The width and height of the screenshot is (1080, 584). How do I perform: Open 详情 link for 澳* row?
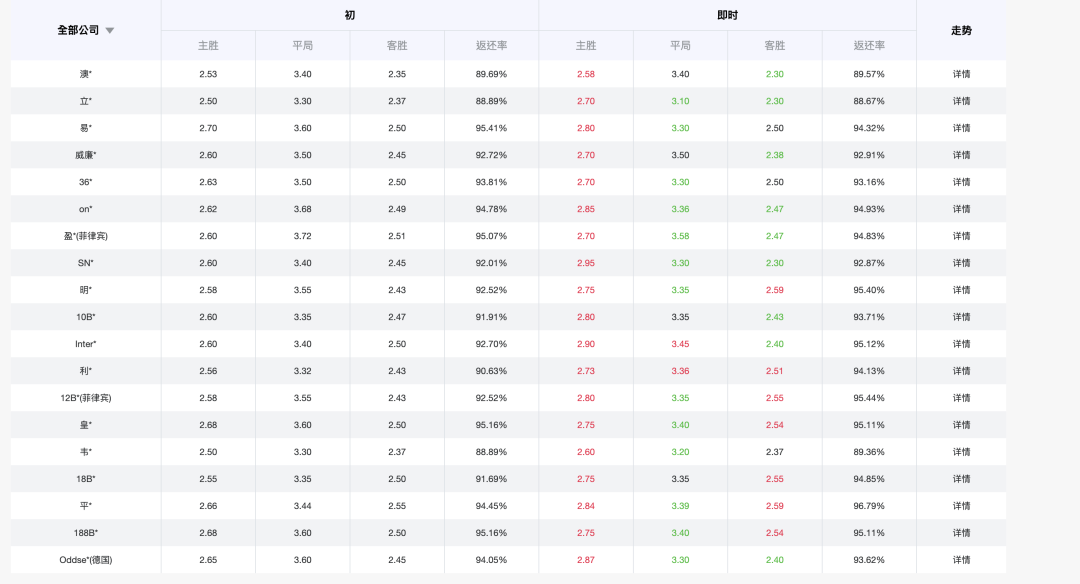(961, 74)
